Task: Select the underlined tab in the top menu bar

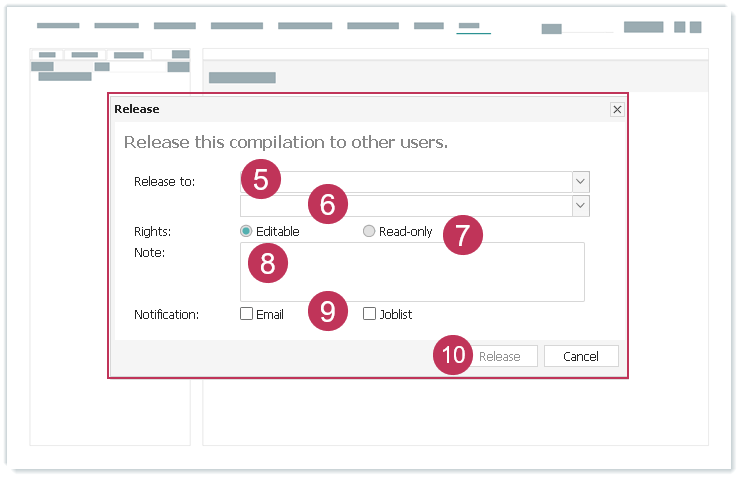Action: [471, 26]
